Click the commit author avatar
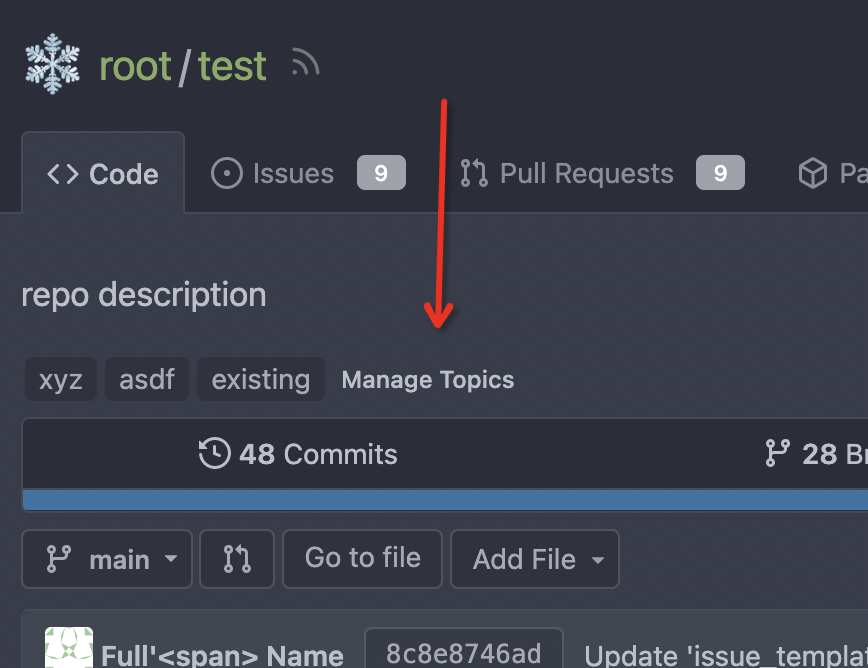The image size is (868, 668). tap(69, 648)
